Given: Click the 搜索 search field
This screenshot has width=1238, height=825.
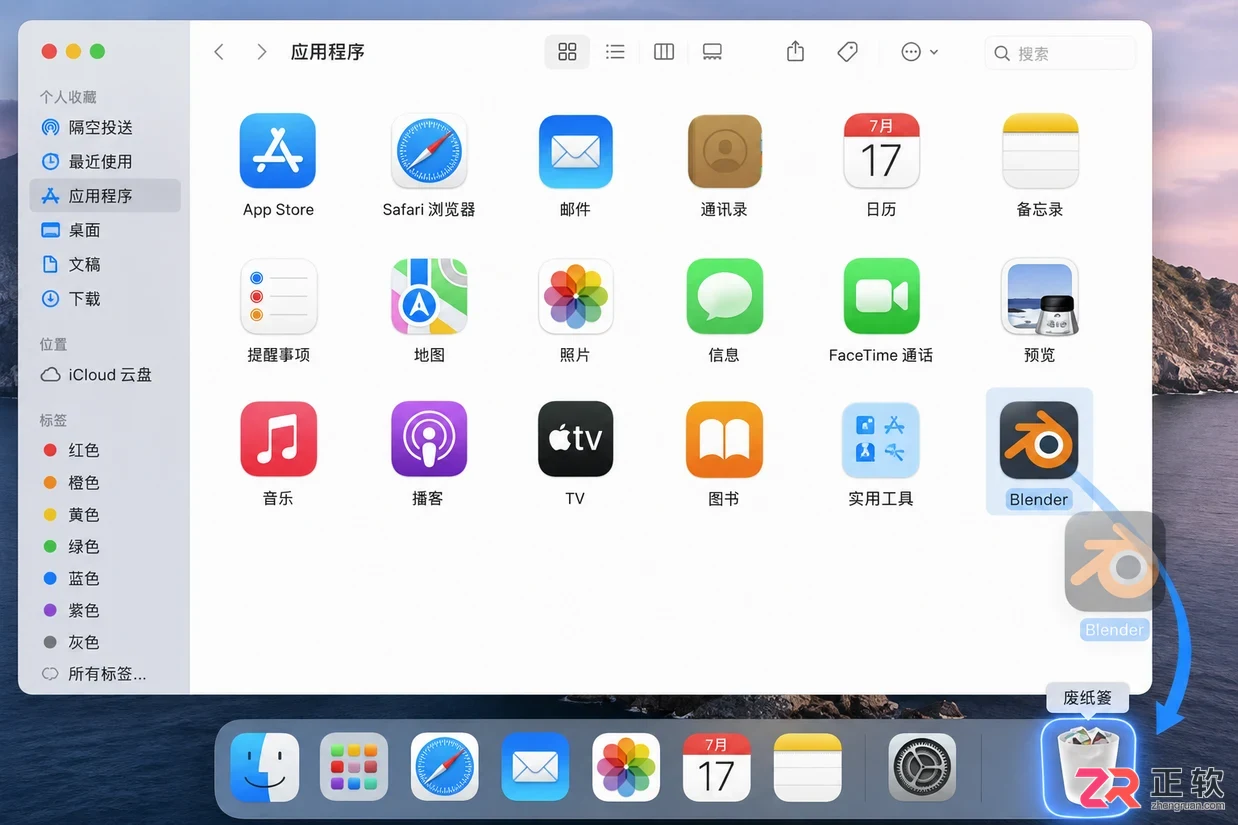Looking at the screenshot, I should coord(1060,53).
